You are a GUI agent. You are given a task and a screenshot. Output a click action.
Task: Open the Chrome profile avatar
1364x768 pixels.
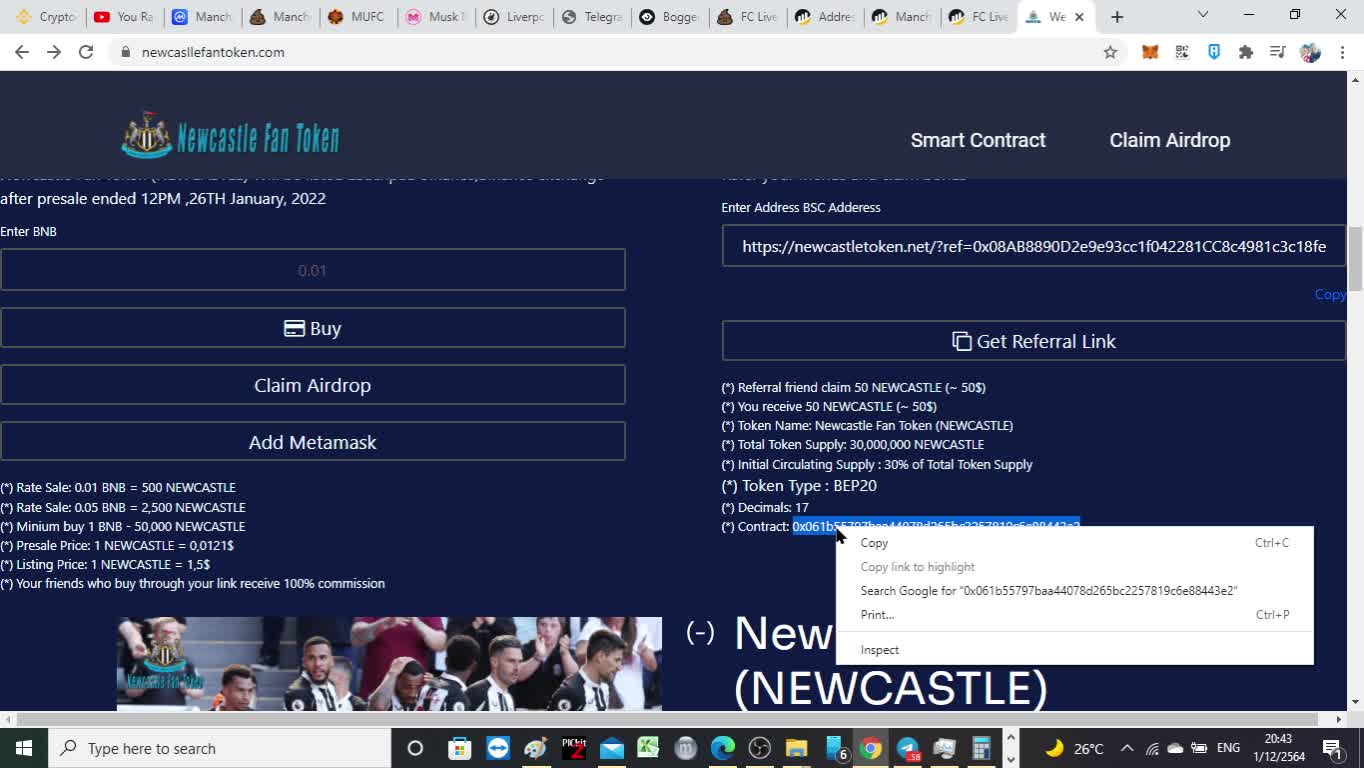point(1310,52)
